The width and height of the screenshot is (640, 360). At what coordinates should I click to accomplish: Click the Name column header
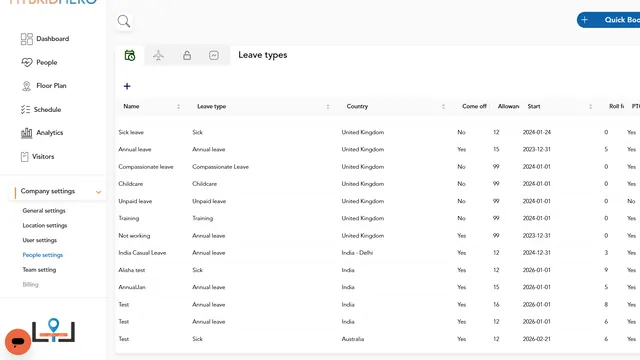pyautogui.click(x=131, y=106)
